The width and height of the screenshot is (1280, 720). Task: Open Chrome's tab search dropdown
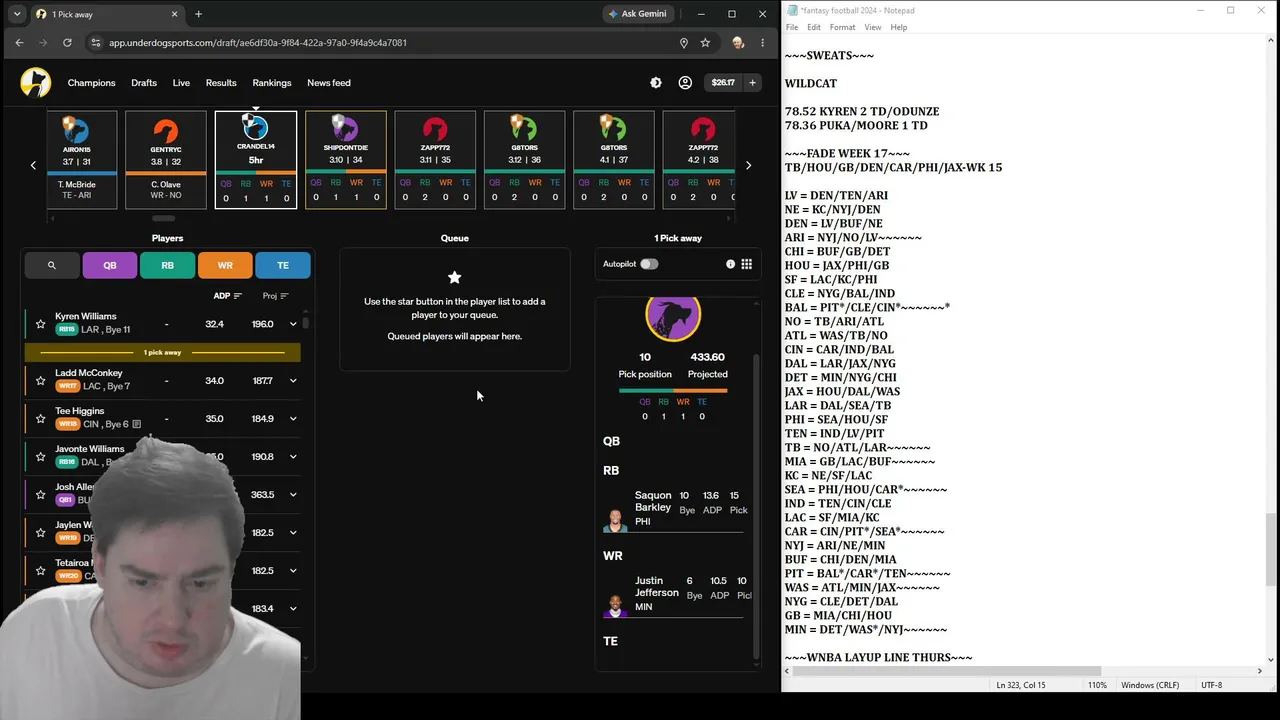[x=17, y=14]
